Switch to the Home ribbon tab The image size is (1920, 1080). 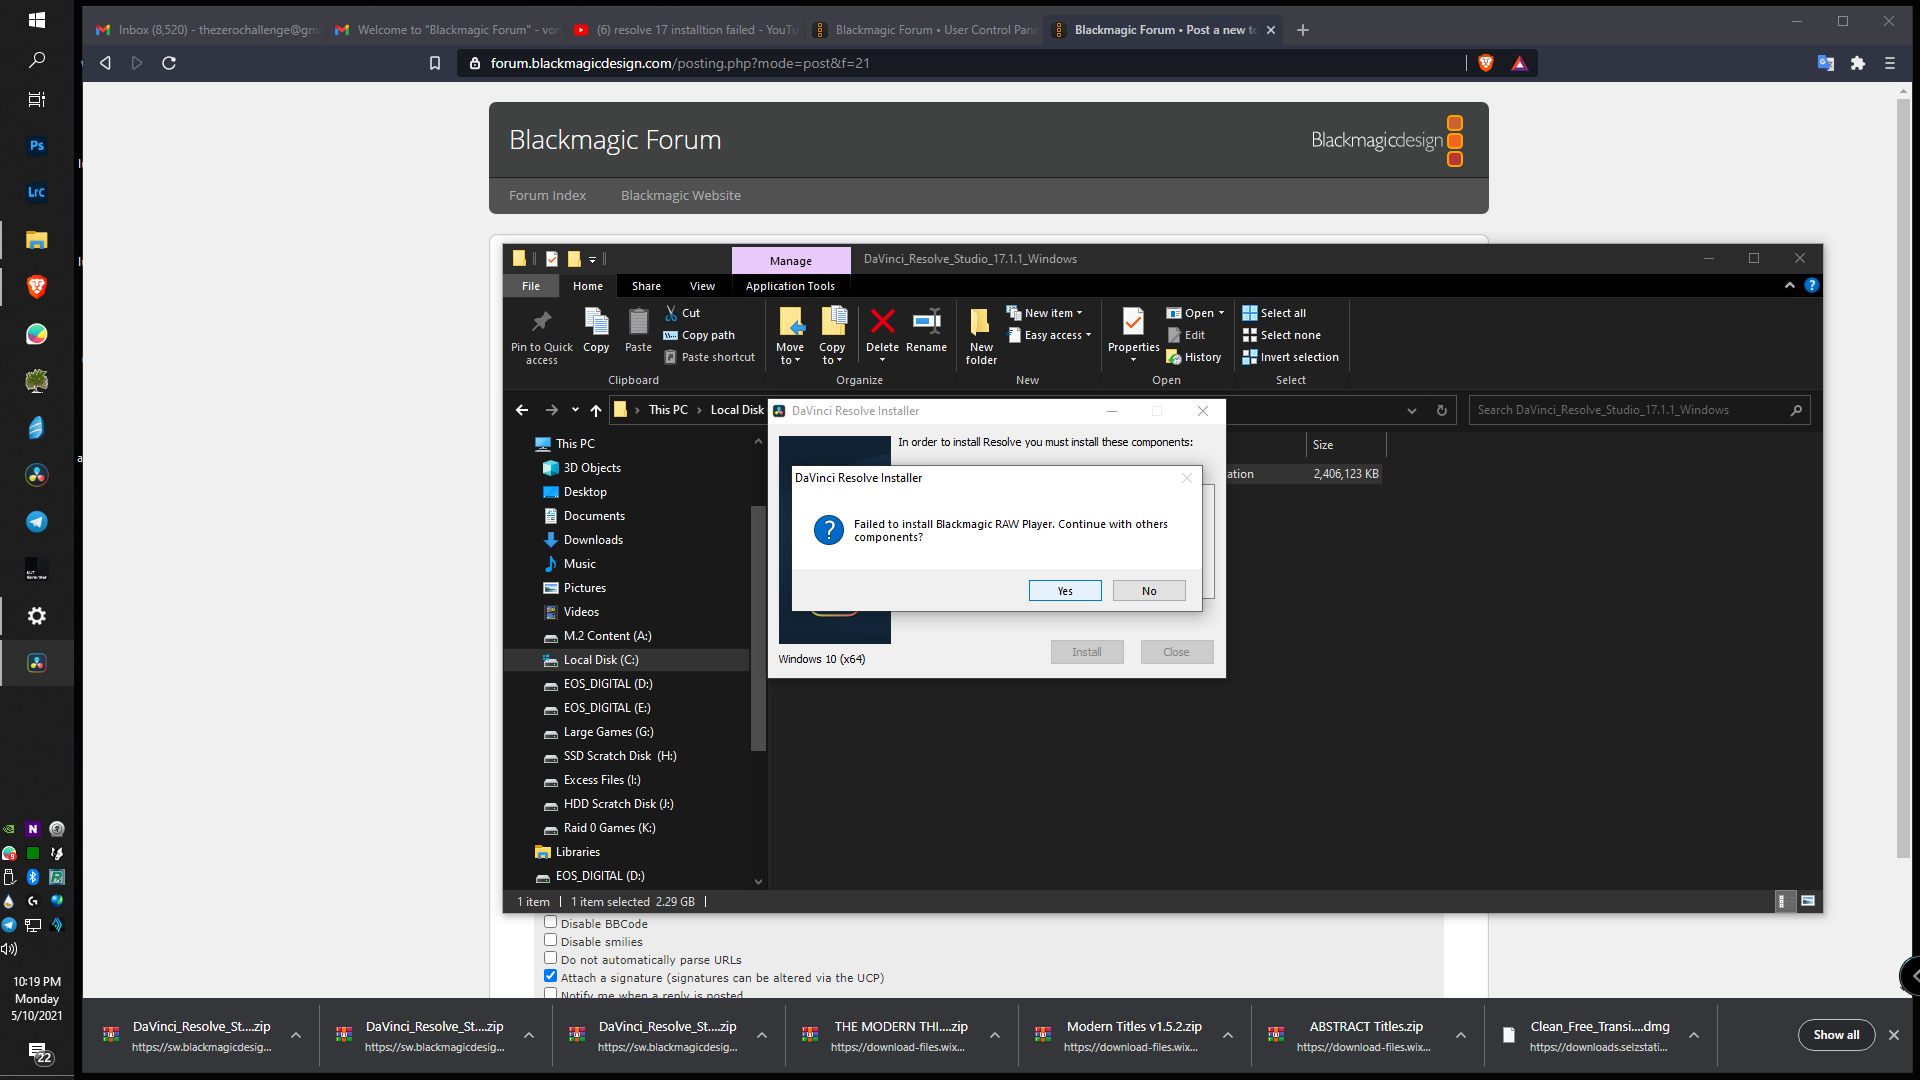coord(588,286)
